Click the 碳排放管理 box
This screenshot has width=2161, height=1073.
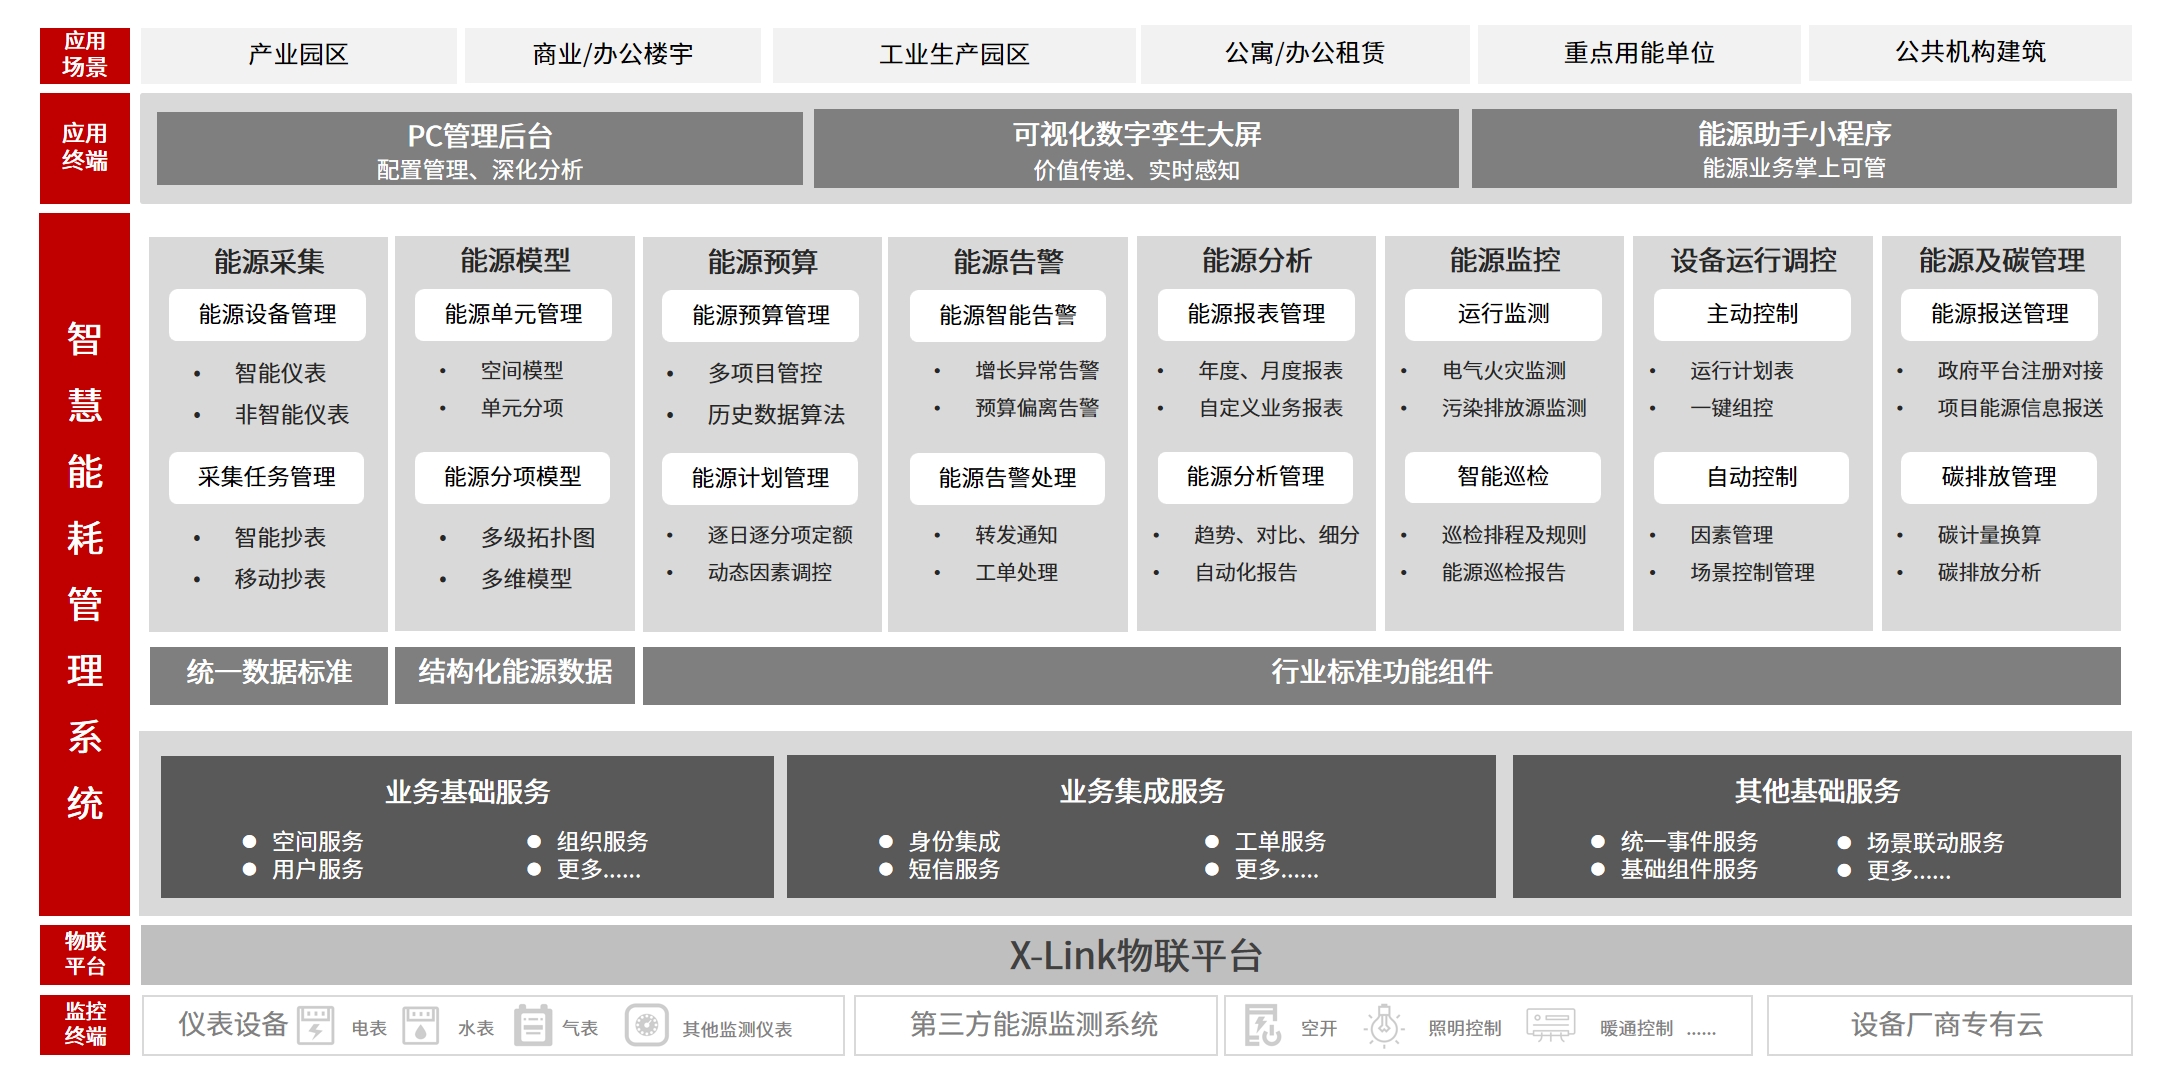(1999, 478)
